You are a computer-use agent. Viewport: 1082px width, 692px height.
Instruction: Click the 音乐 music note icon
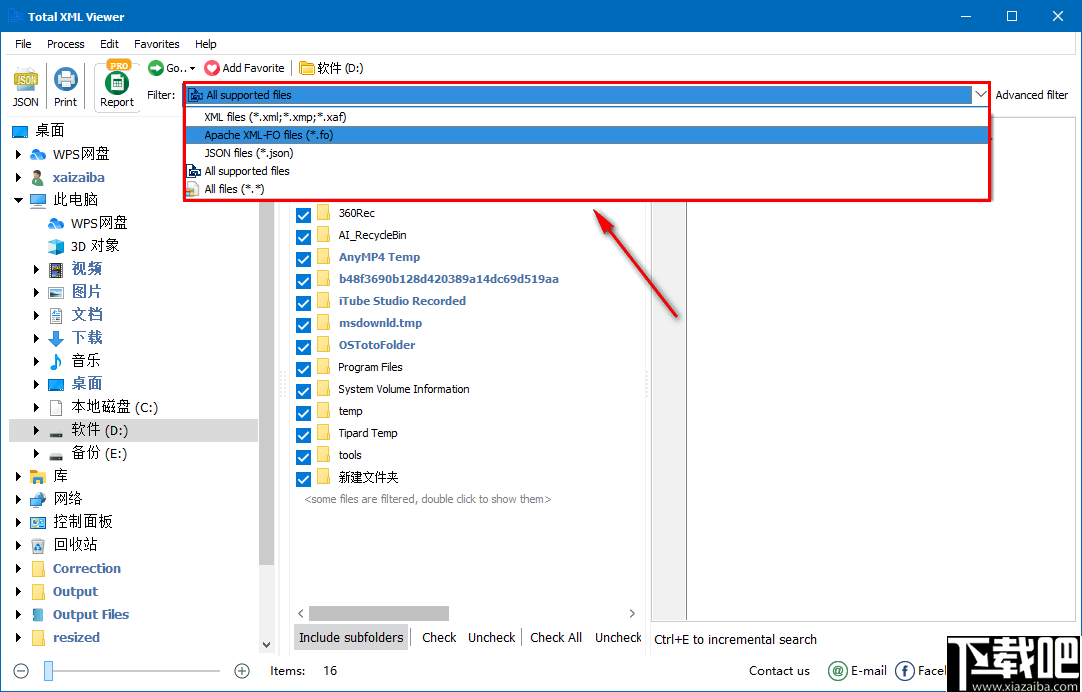tap(56, 361)
